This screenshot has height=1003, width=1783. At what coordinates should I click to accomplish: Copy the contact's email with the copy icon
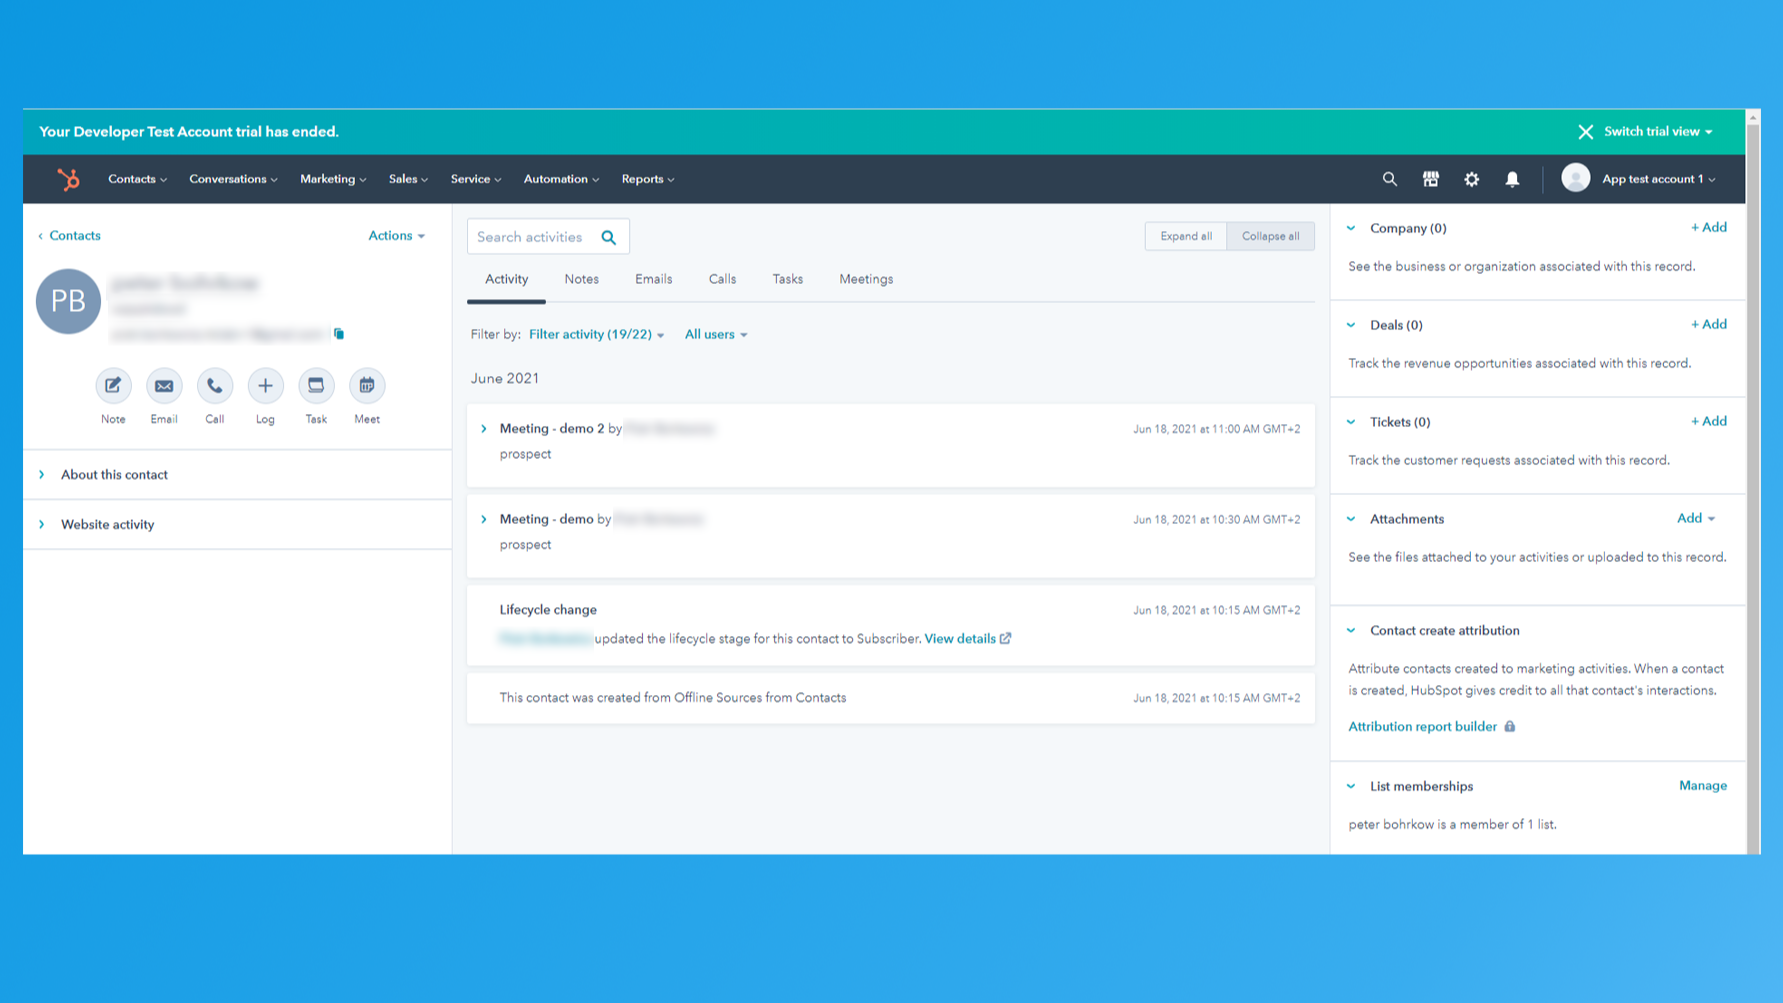pyautogui.click(x=338, y=333)
